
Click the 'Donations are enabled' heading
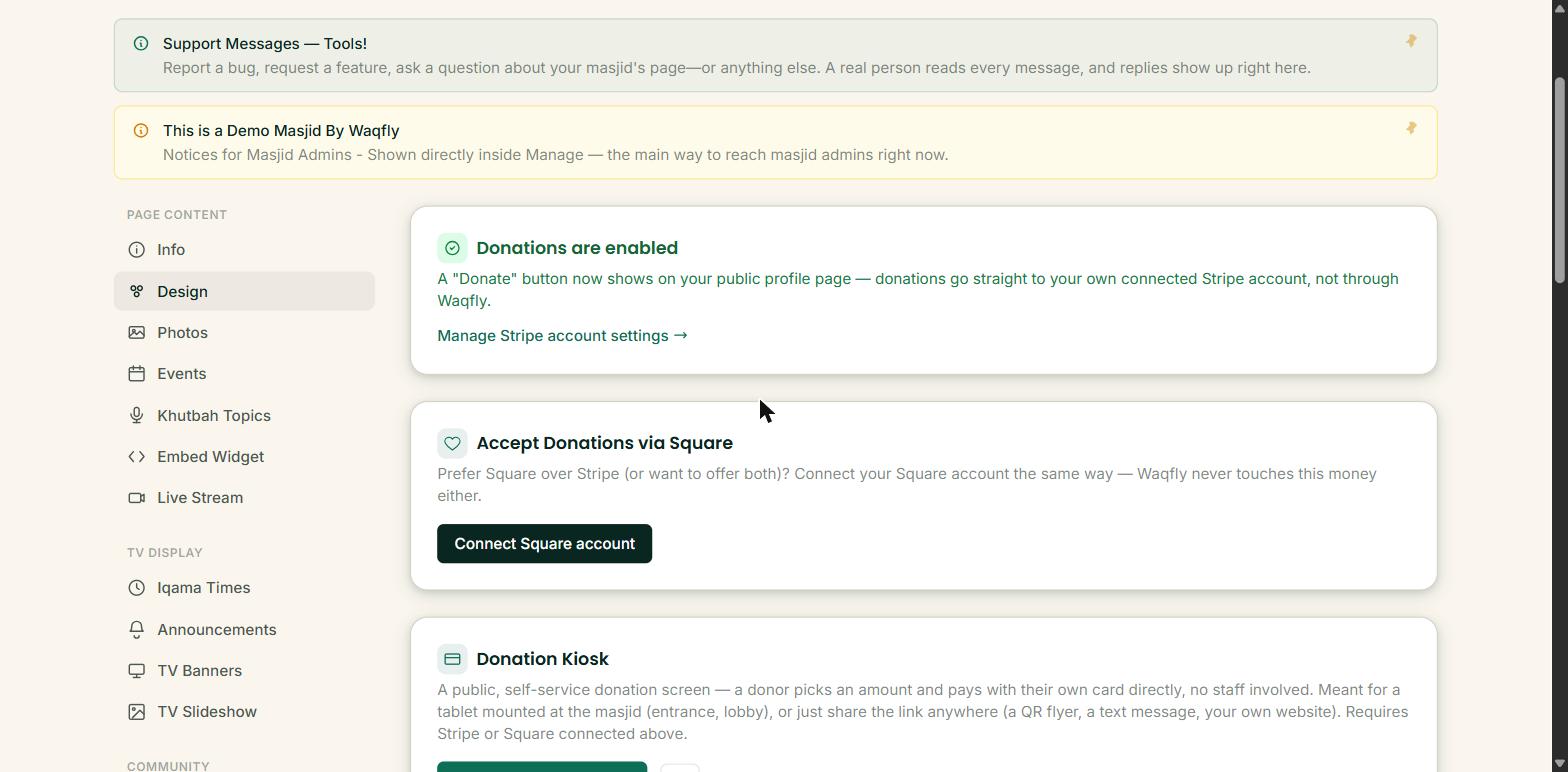577,247
